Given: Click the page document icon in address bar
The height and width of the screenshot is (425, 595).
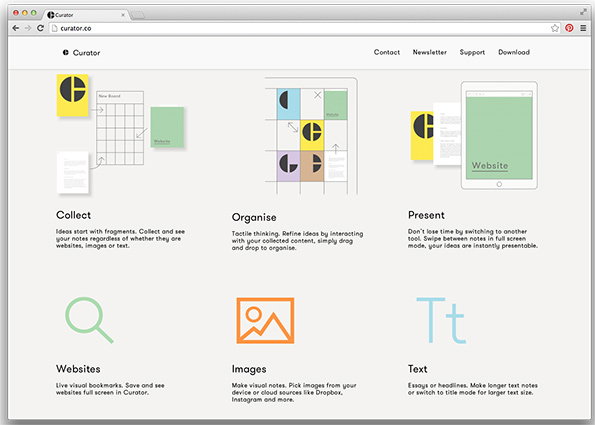Looking at the screenshot, I should pyautogui.click(x=55, y=28).
